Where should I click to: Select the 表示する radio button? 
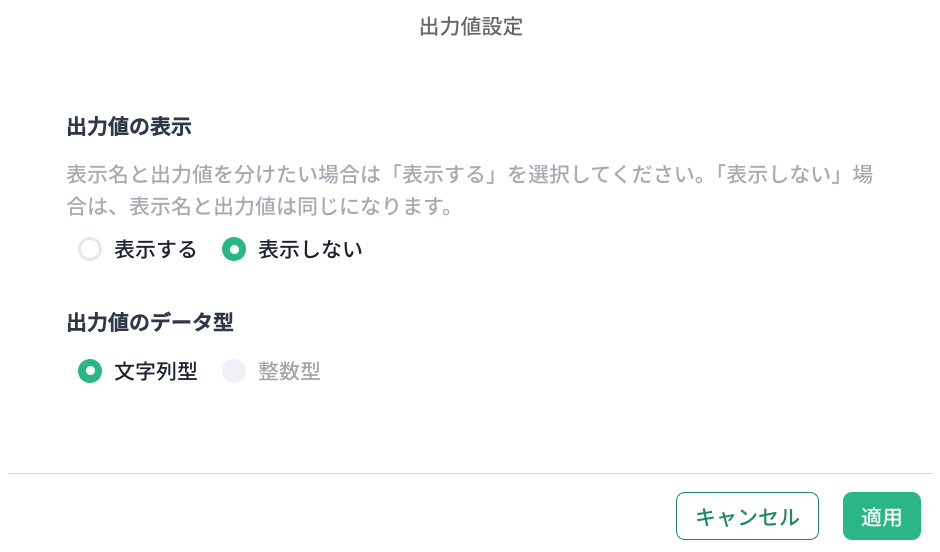click(90, 249)
